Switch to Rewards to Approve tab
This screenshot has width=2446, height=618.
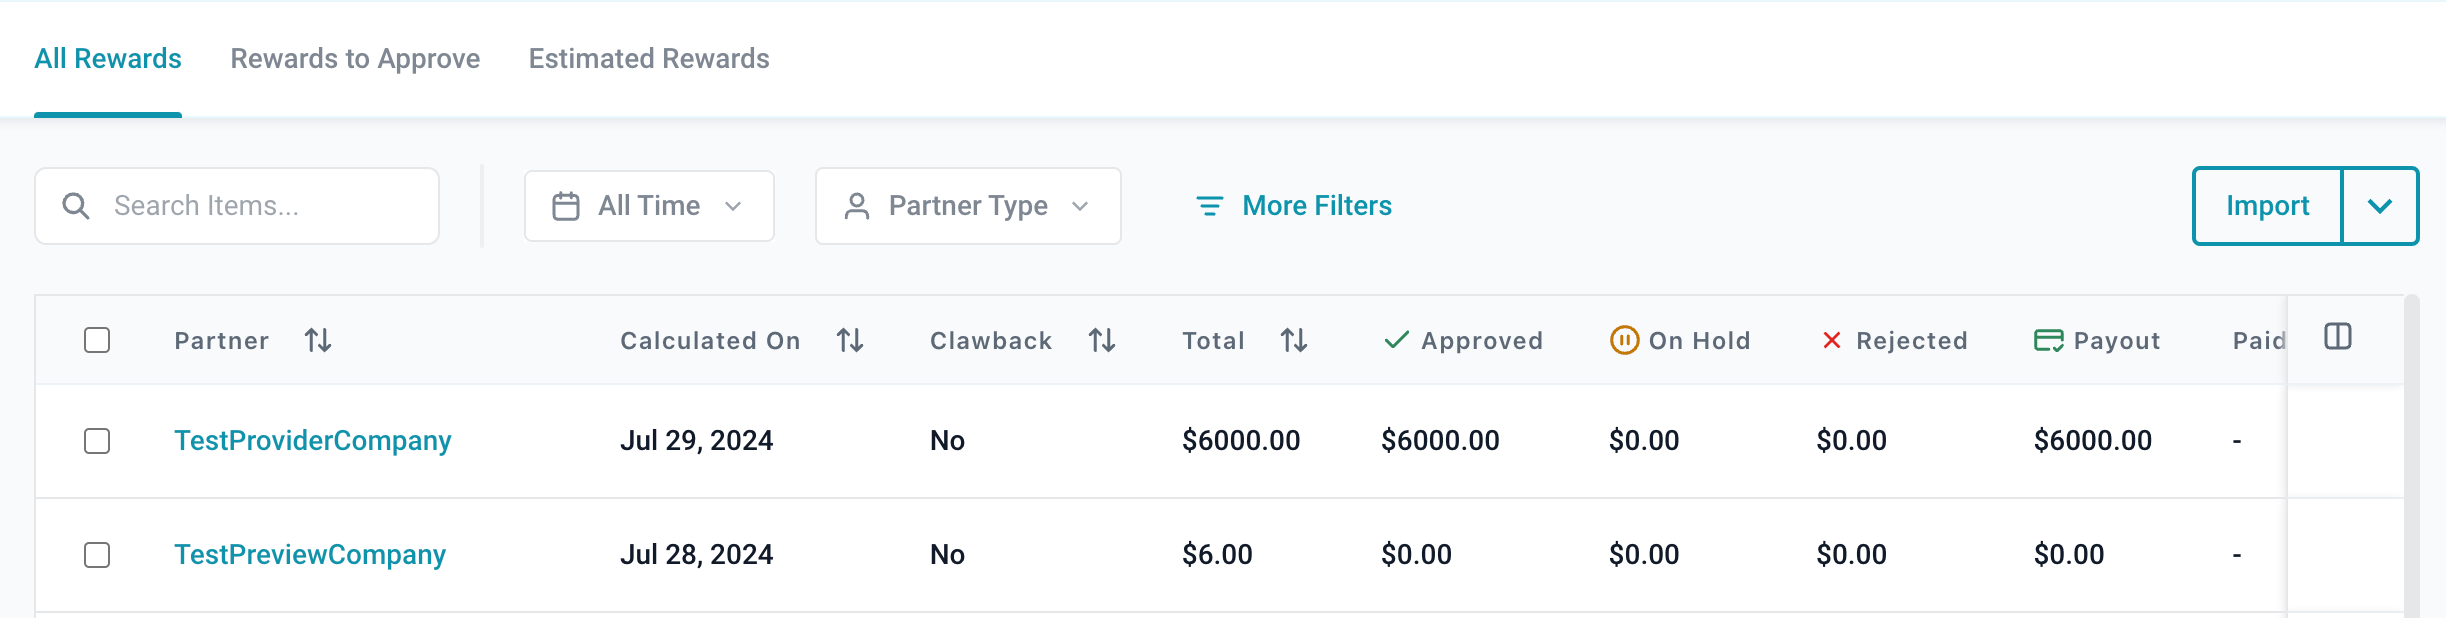coord(355,59)
